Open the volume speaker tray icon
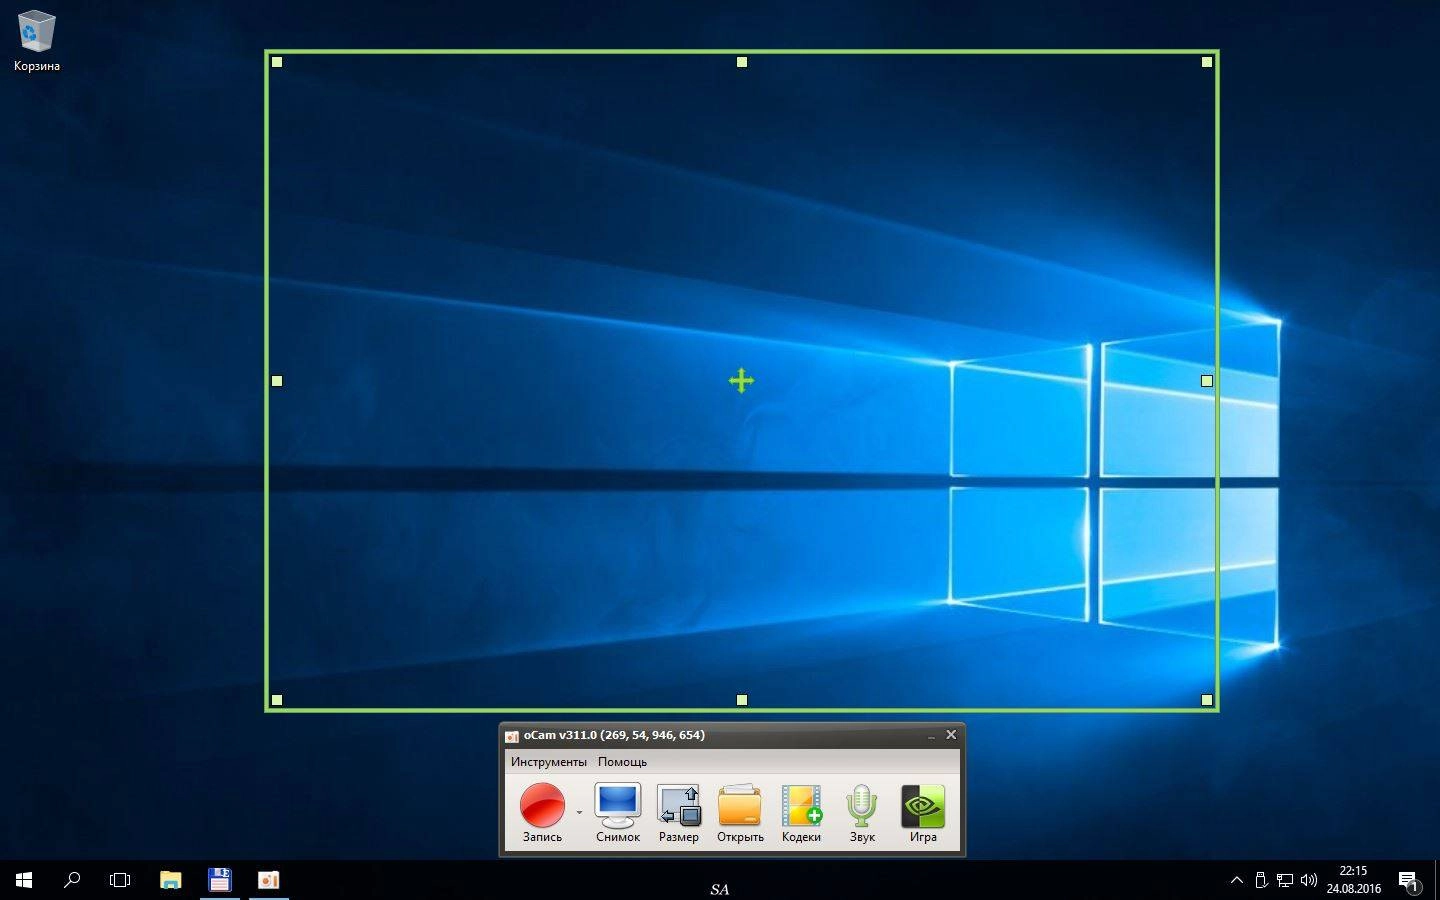Screen dimensions: 1440x900 [1309, 880]
